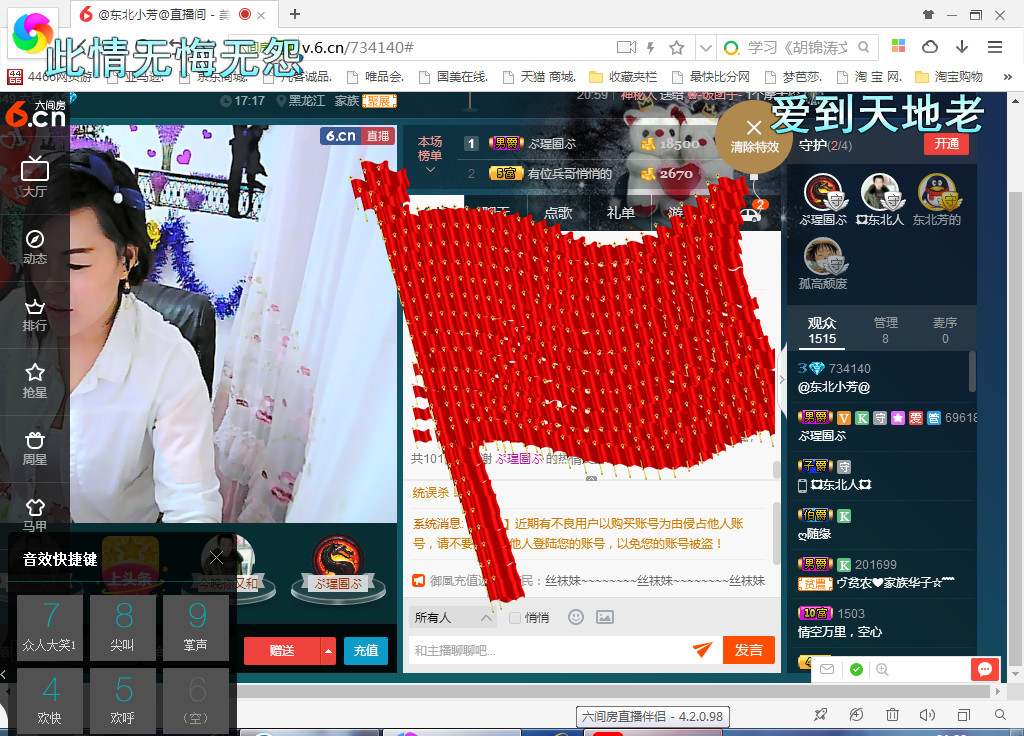Click the green checkmark status icon
The image size is (1024, 736).
[856, 669]
